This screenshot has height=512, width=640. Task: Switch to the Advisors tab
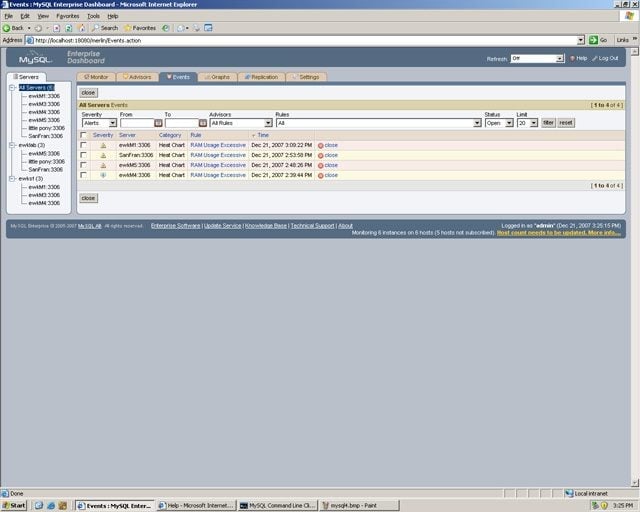137,77
